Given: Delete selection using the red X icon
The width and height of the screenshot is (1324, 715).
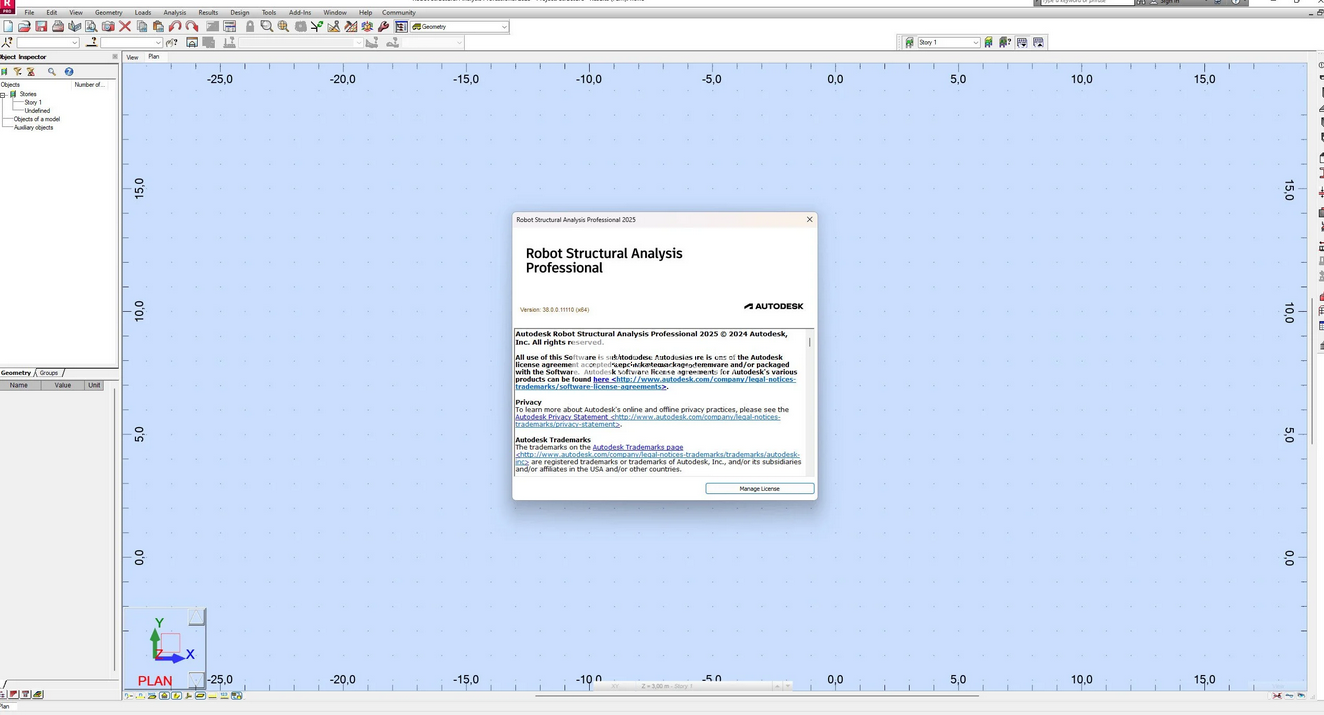Looking at the screenshot, I should coord(125,27).
